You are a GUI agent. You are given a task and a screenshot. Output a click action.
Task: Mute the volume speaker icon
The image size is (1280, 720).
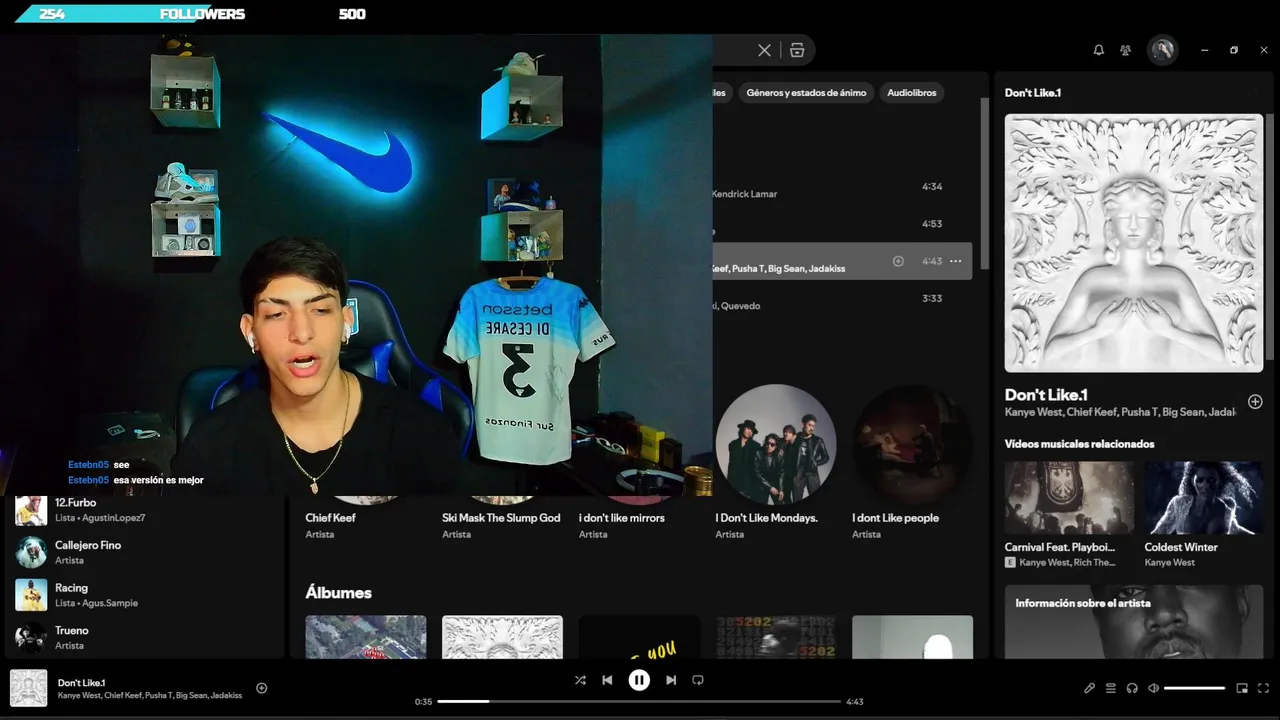(x=1153, y=688)
